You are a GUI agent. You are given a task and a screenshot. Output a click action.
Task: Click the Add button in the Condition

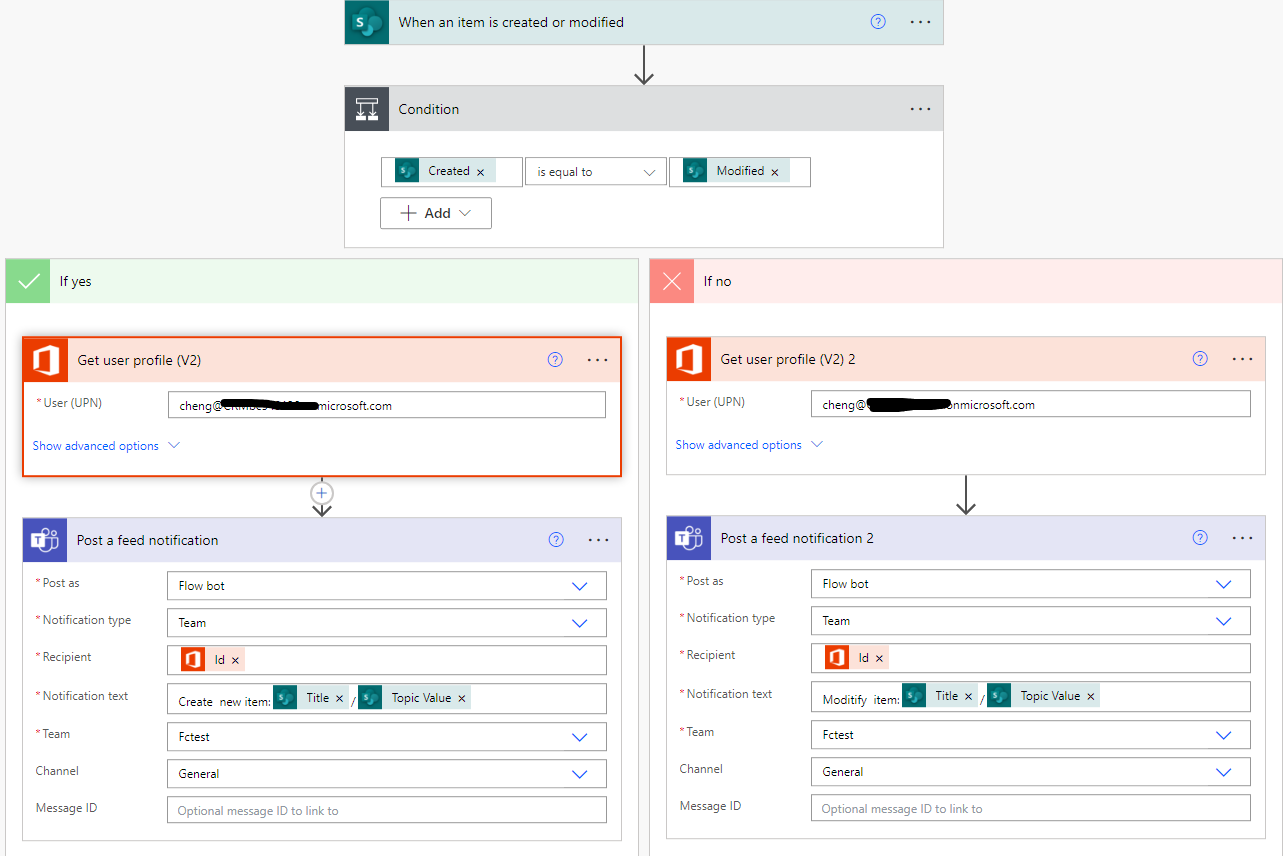[x=435, y=212]
